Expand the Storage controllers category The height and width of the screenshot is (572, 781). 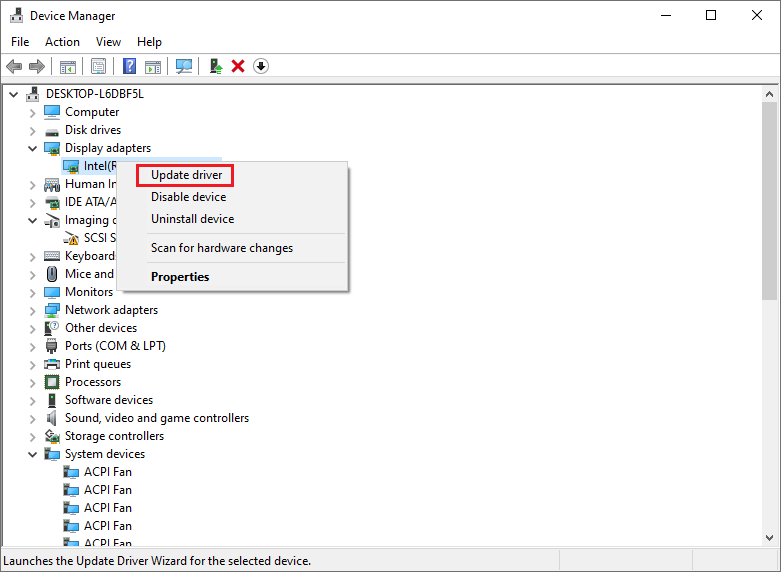pyautogui.click(x=33, y=437)
